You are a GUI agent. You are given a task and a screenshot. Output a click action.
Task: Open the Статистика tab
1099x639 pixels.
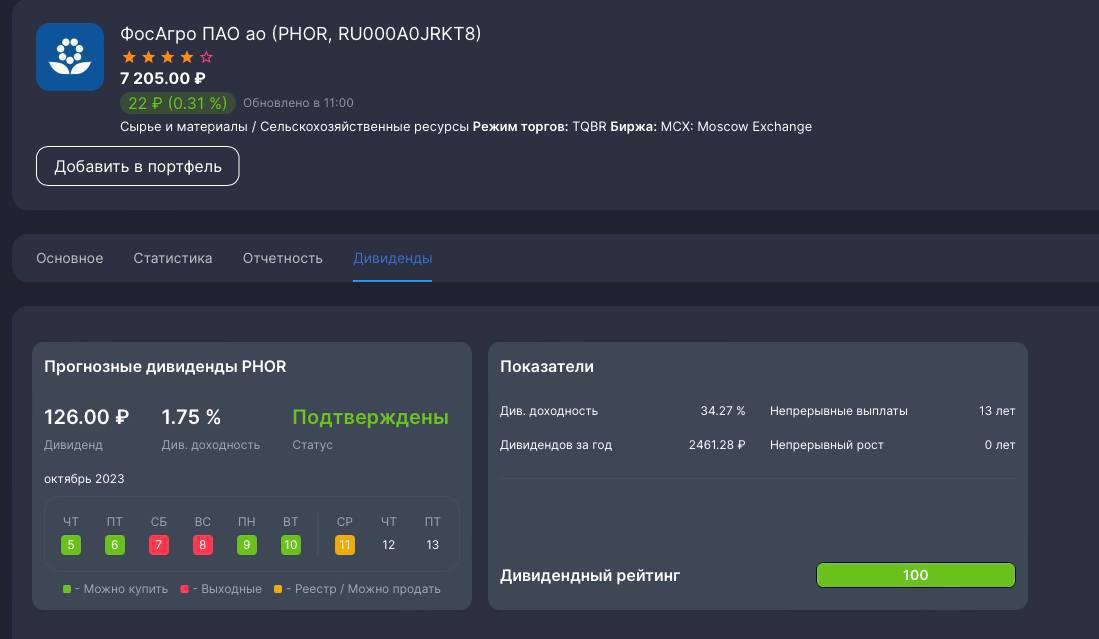[172, 258]
